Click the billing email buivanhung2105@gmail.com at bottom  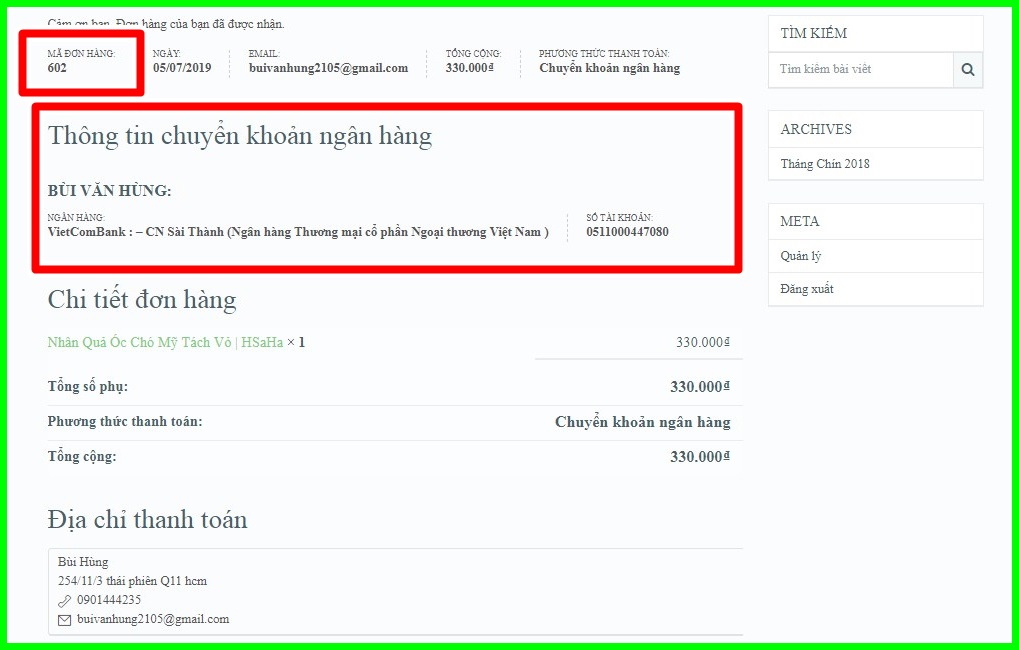(x=153, y=619)
